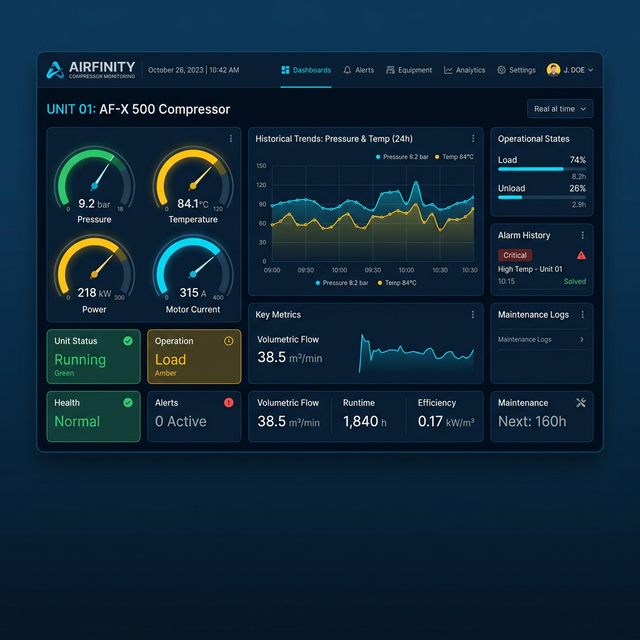Image resolution: width=640 pixels, height=640 pixels.
Task: Click the Dashboards grid icon
Action: click(285, 70)
